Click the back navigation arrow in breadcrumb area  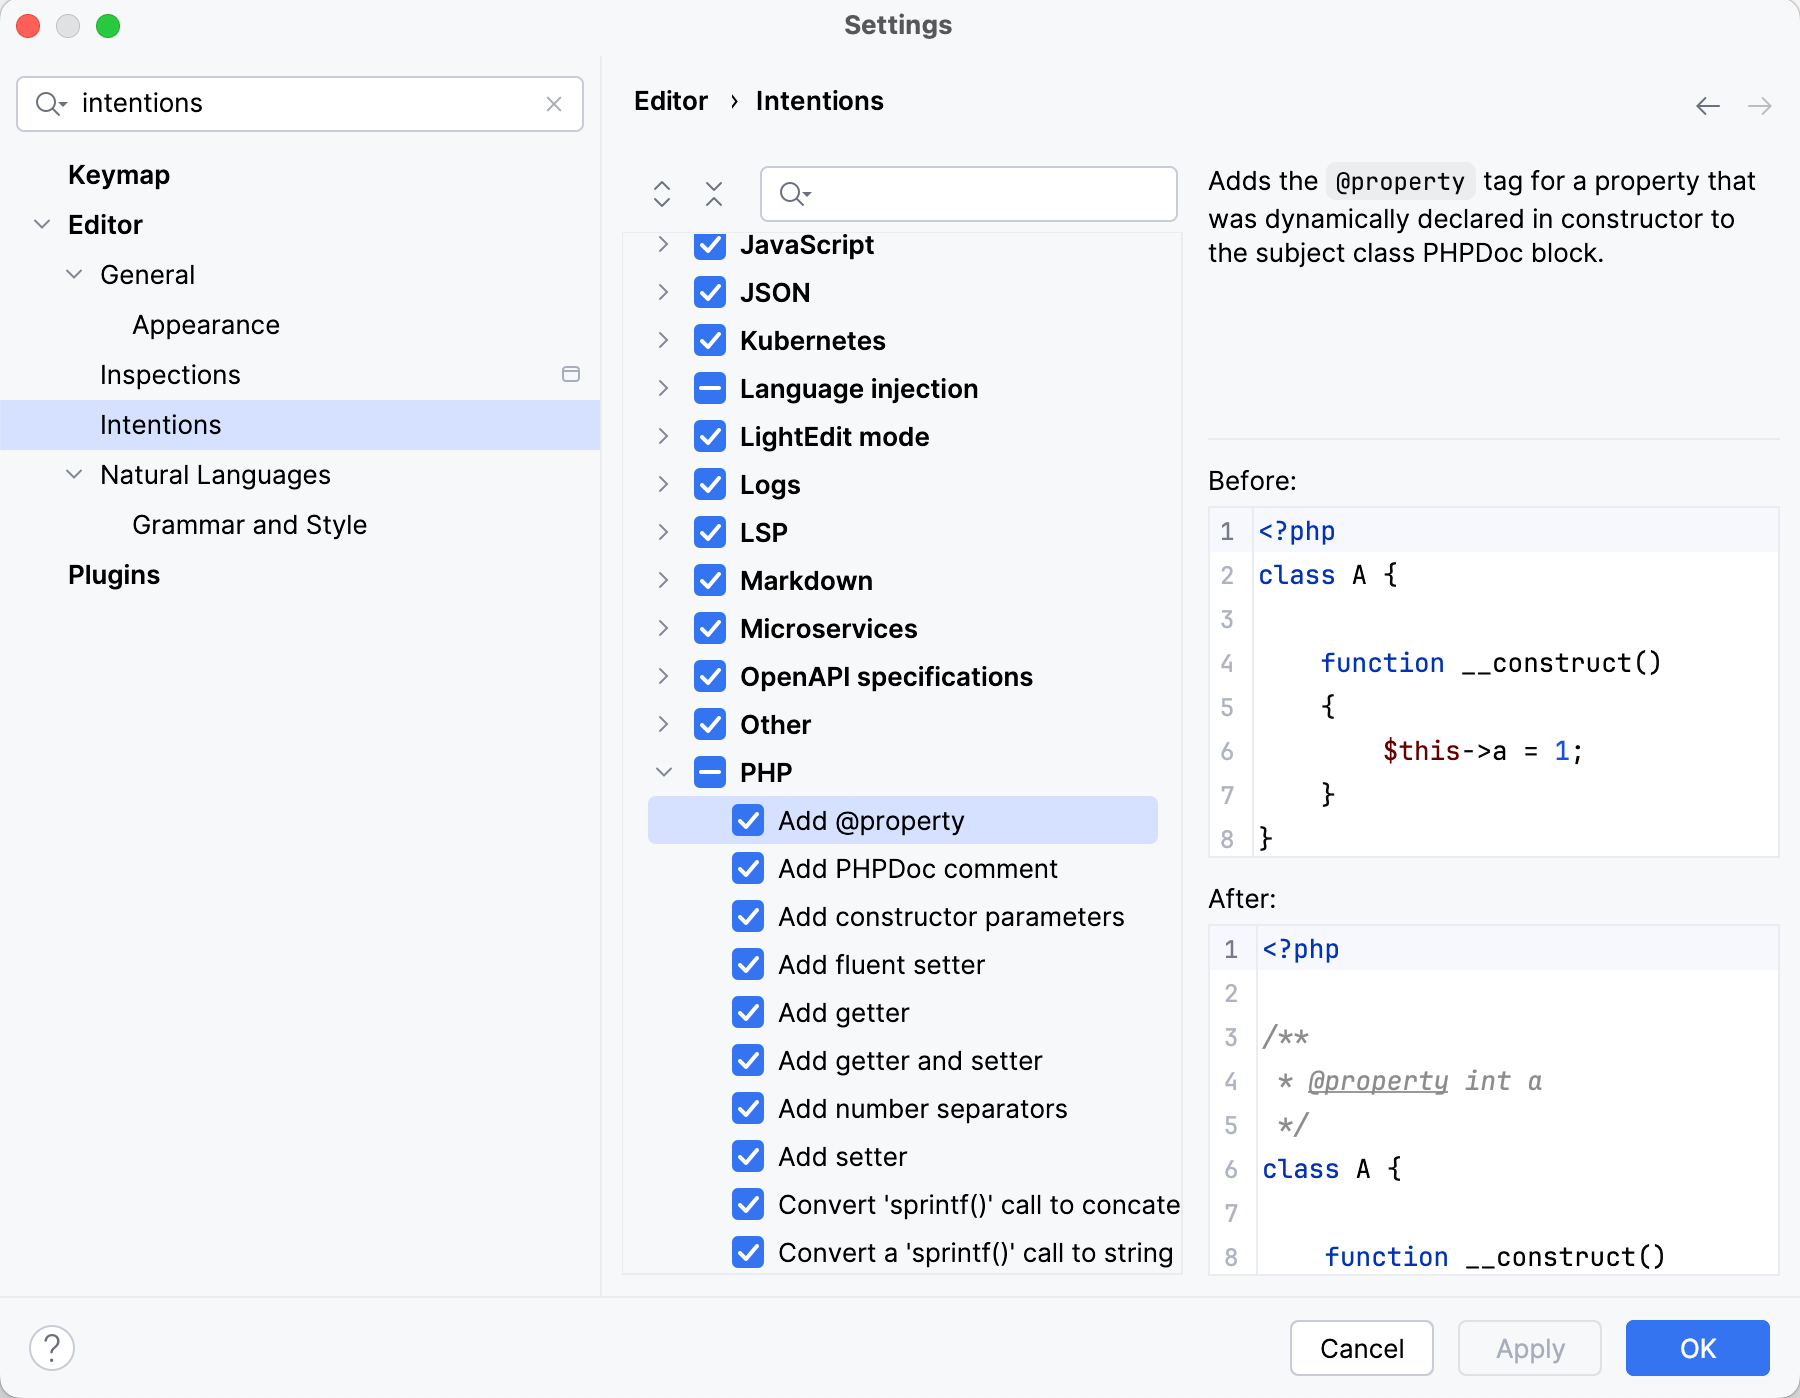(x=1706, y=106)
